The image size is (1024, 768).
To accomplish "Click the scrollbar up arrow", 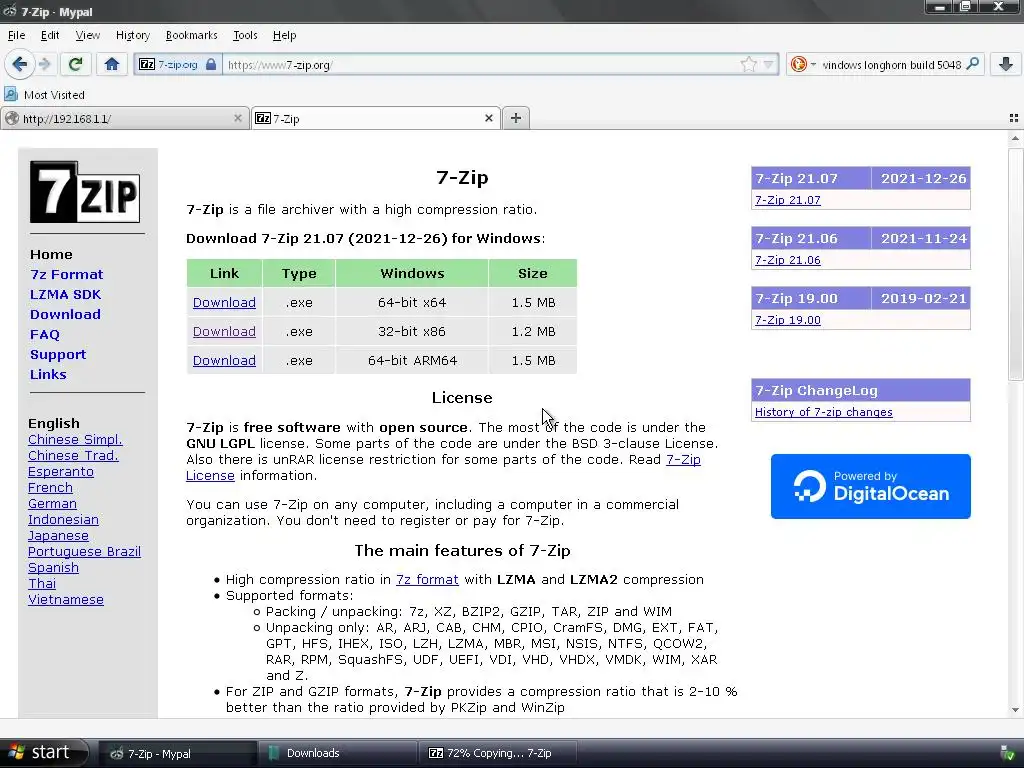I will click(x=1015, y=138).
